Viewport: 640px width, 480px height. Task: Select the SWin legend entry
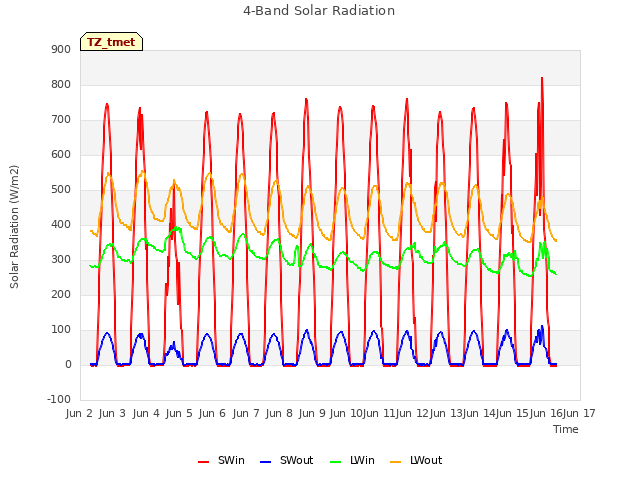pyautogui.click(x=221, y=460)
